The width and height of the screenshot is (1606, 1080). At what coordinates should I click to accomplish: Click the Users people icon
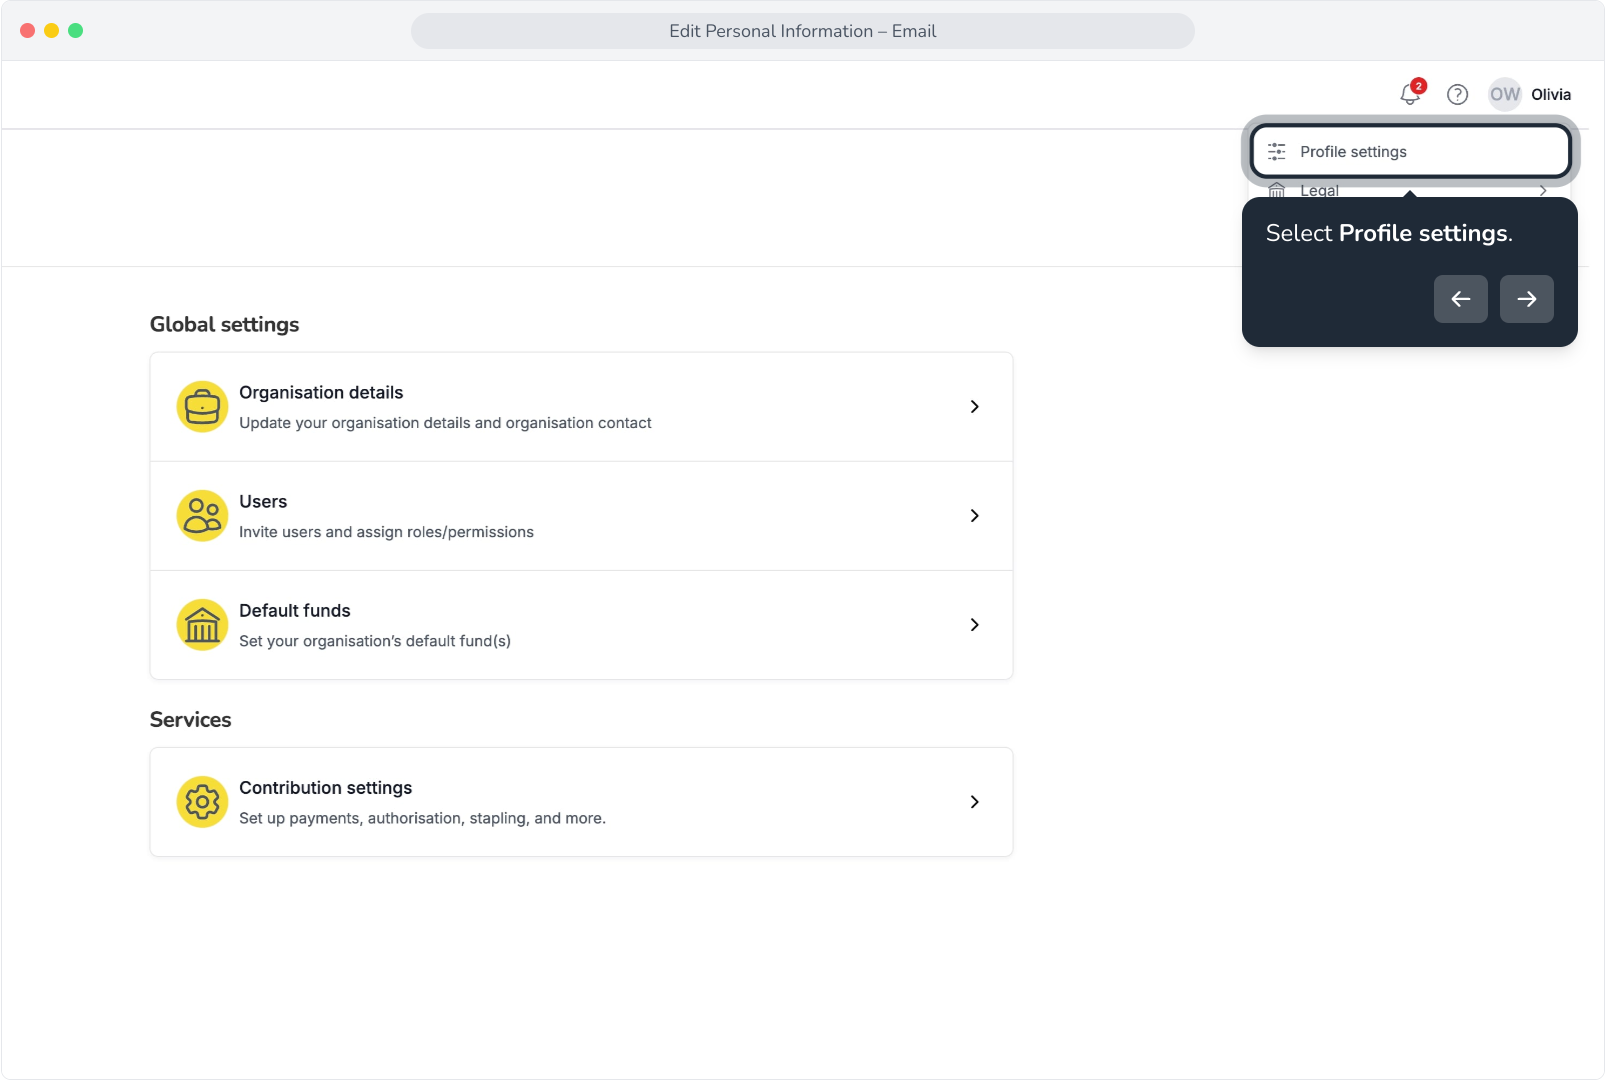point(202,516)
